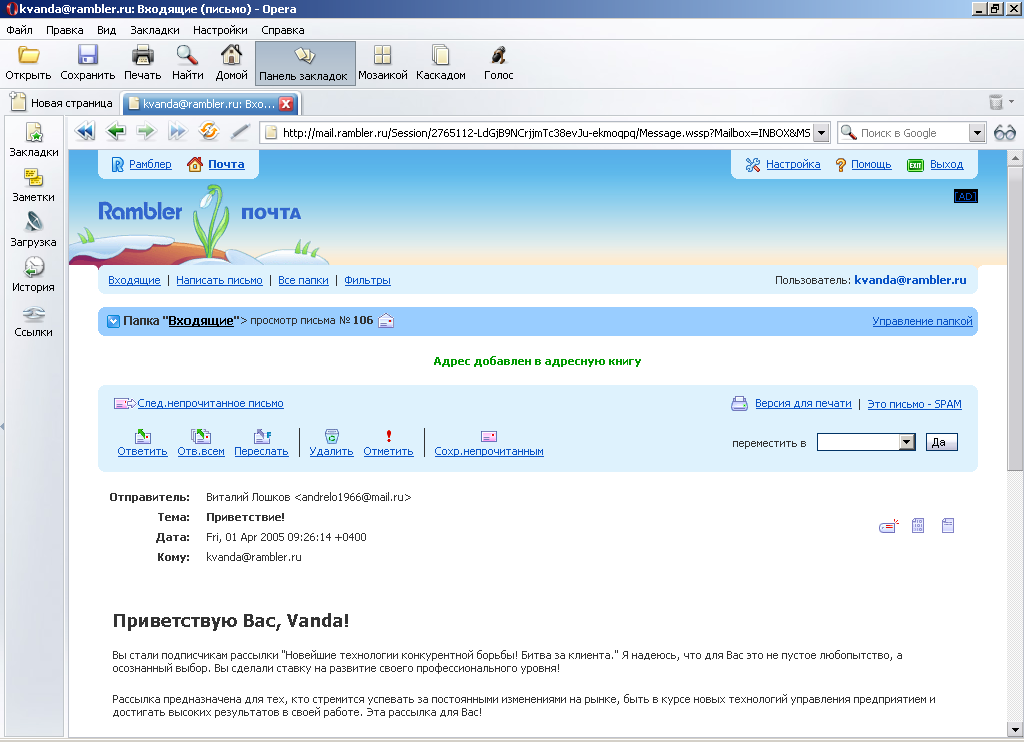
Task: Open the Закладки menu in menu bar
Action: [x=155, y=30]
